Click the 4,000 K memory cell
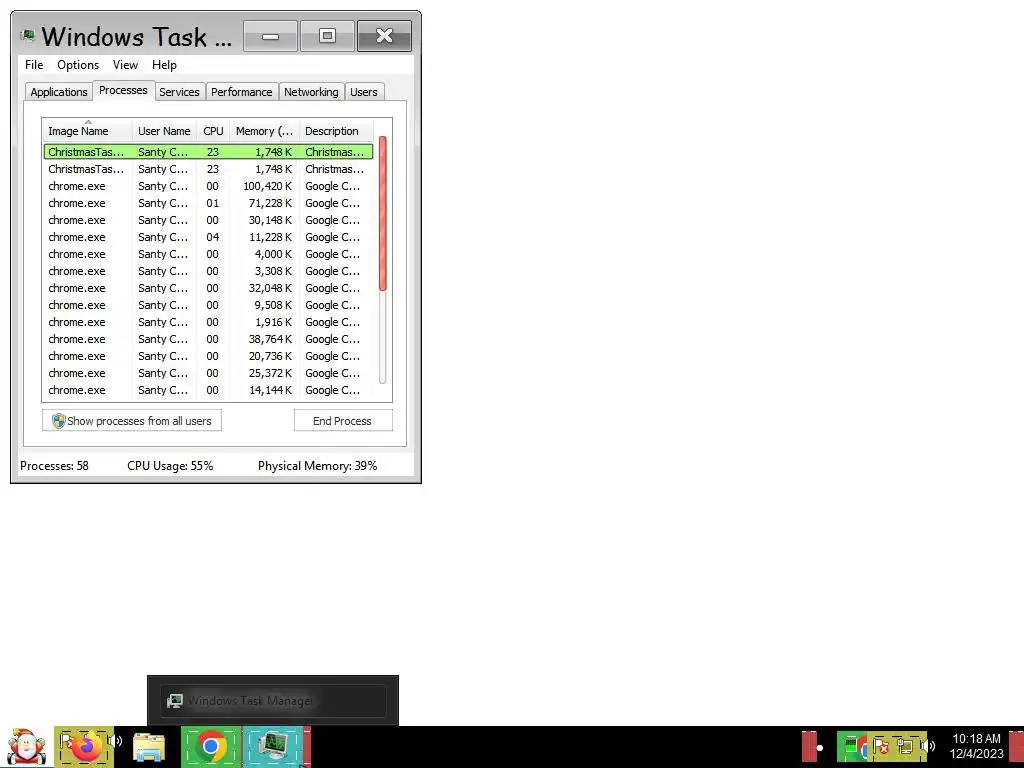 tap(274, 254)
